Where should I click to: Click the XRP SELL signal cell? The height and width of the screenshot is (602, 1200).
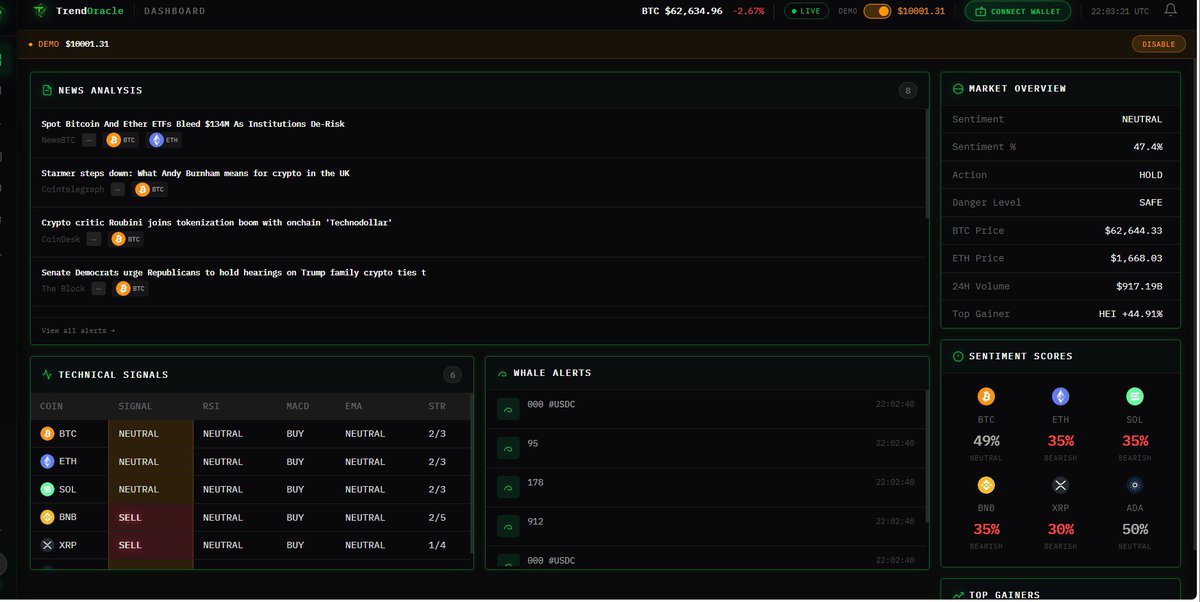pyautogui.click(x=151, y=545)
